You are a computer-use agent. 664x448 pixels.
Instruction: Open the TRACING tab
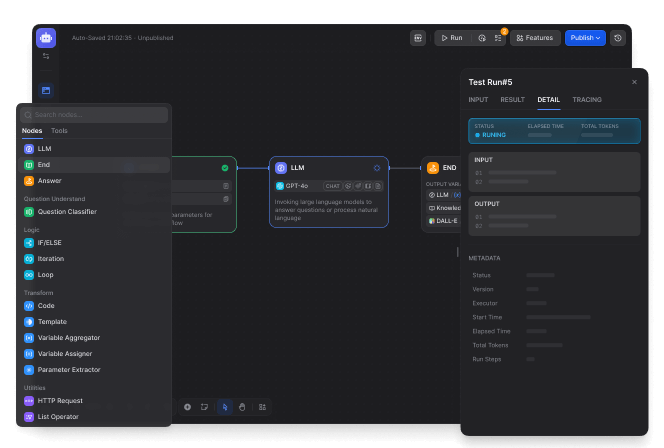click(x=586, y=100)
